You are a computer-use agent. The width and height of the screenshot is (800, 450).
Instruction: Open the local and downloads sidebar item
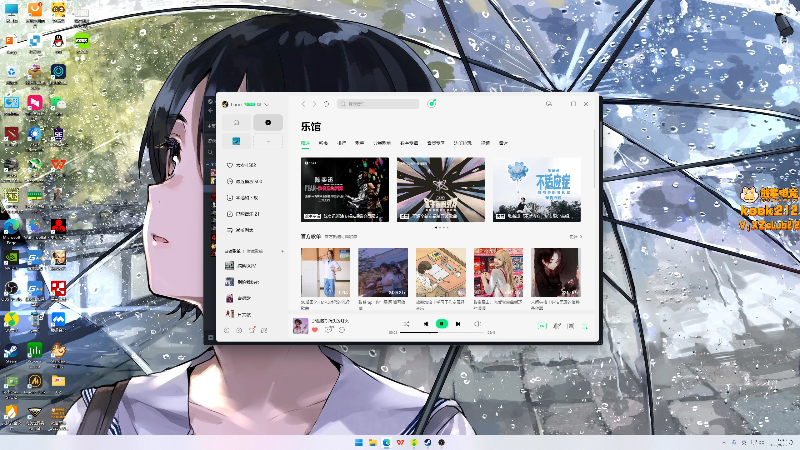point(243,198)
